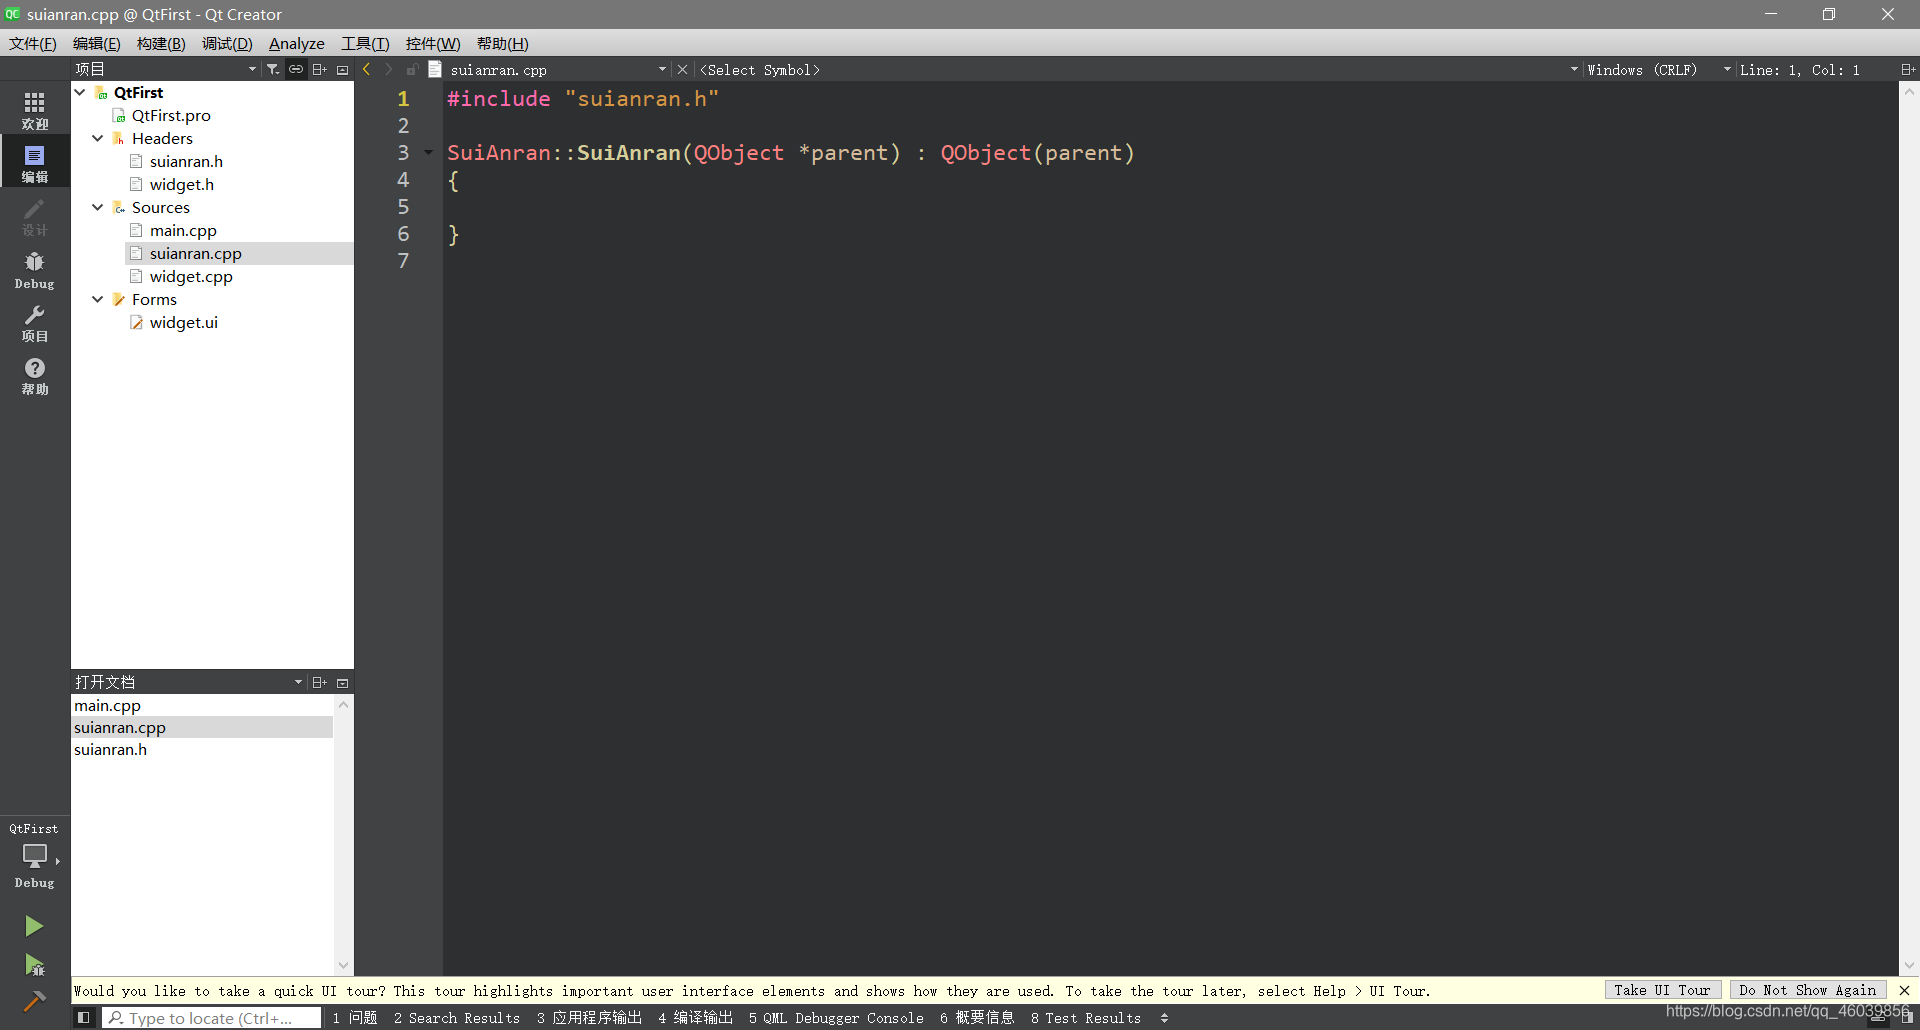The height and width of the screenshot is (1030, 1920).
Task: Open the 帮助(H) menu
Action: 502,43
